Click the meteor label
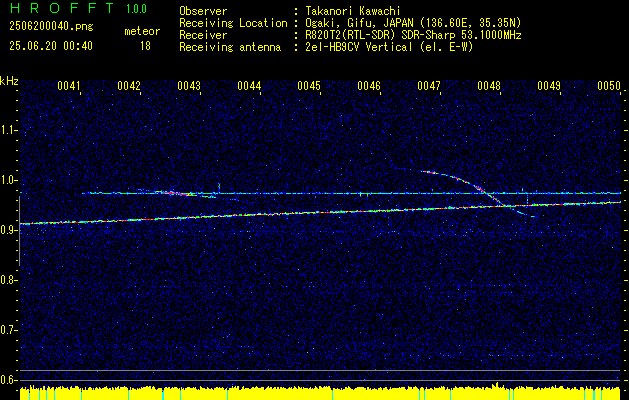 click(x=142, y=31)
